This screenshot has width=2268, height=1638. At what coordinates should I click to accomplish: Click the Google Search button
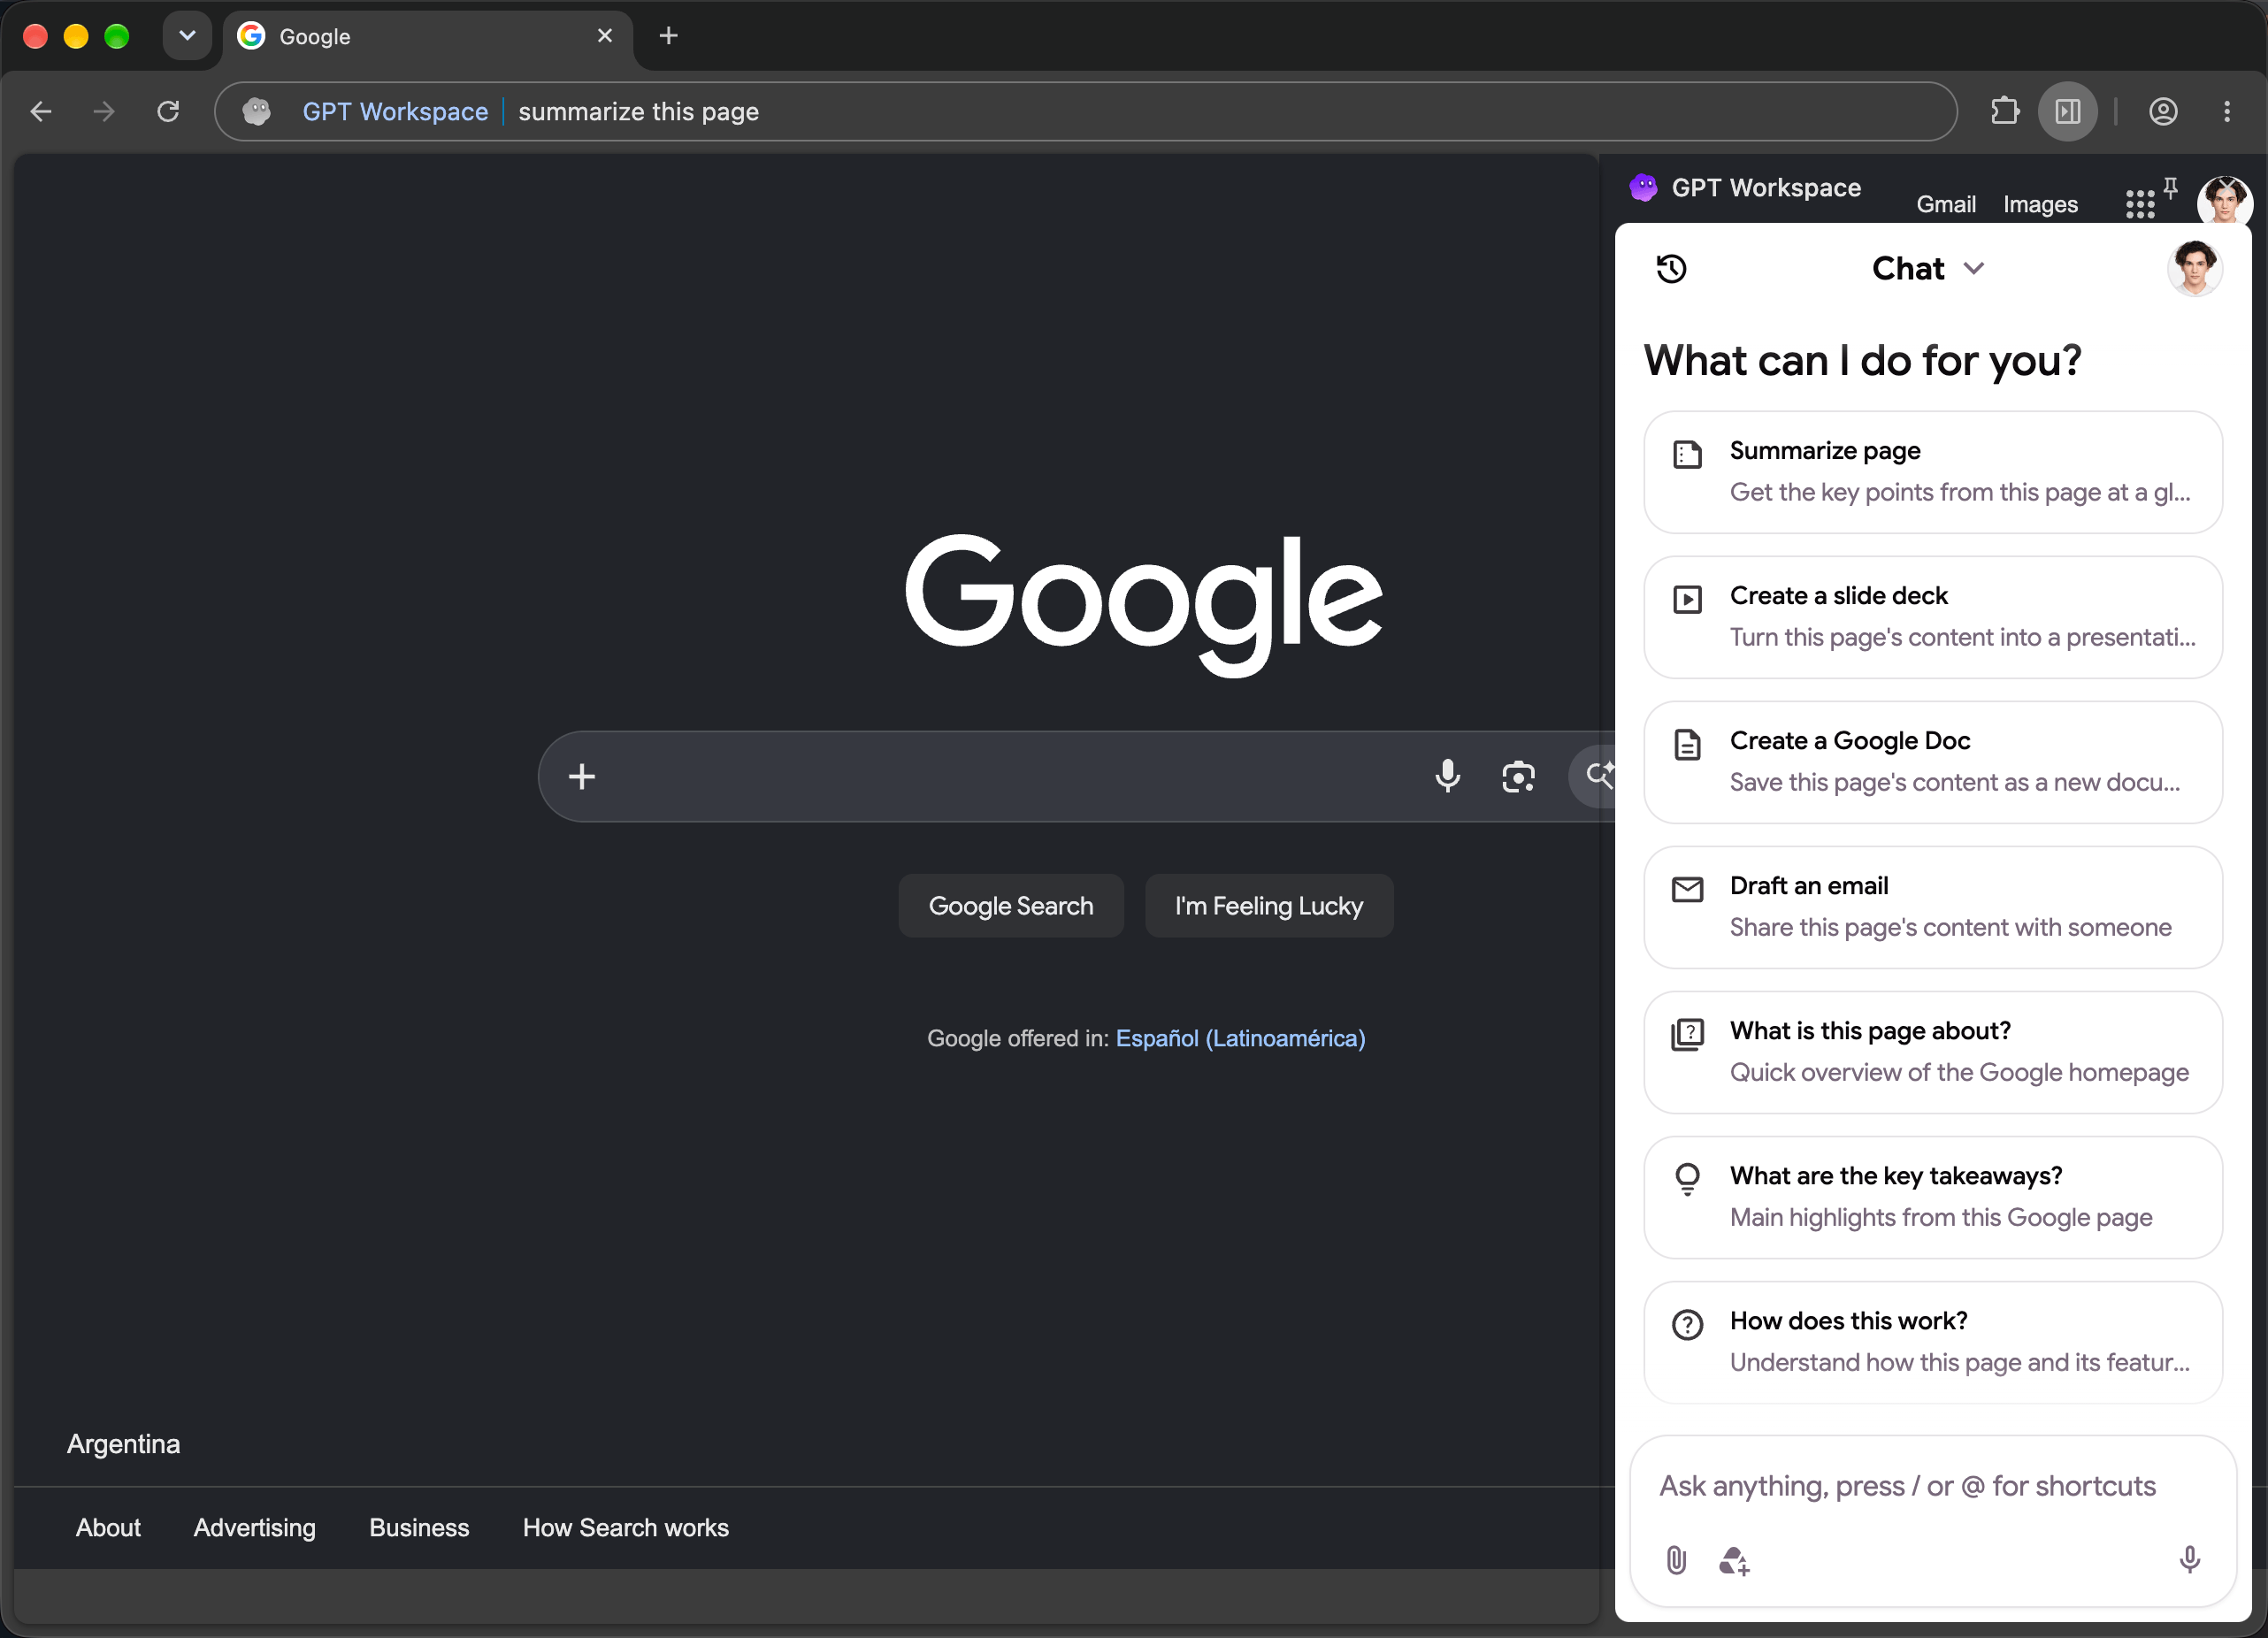pos(1011,905)
